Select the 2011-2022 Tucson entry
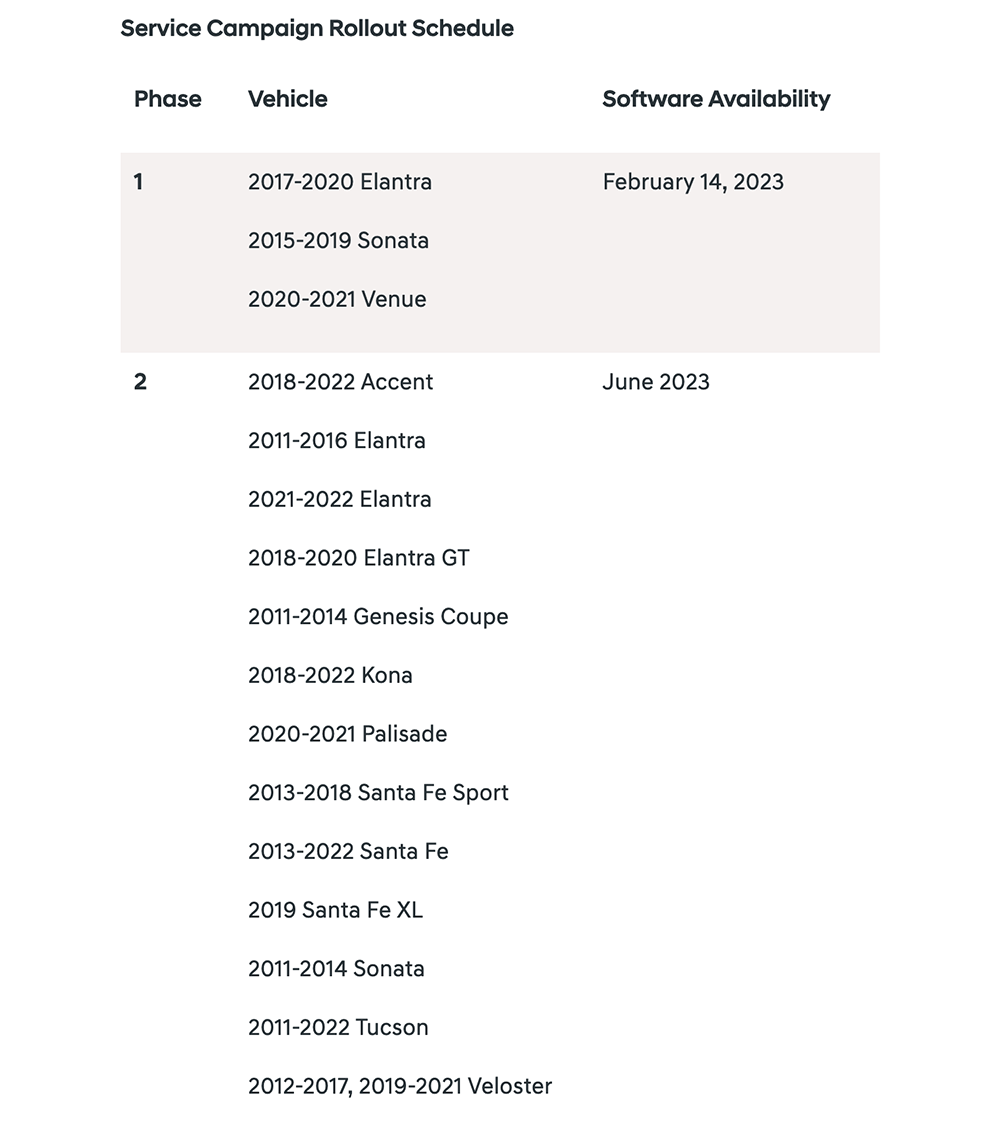The image size is (1000, 1131). (x=338, y=1027)
